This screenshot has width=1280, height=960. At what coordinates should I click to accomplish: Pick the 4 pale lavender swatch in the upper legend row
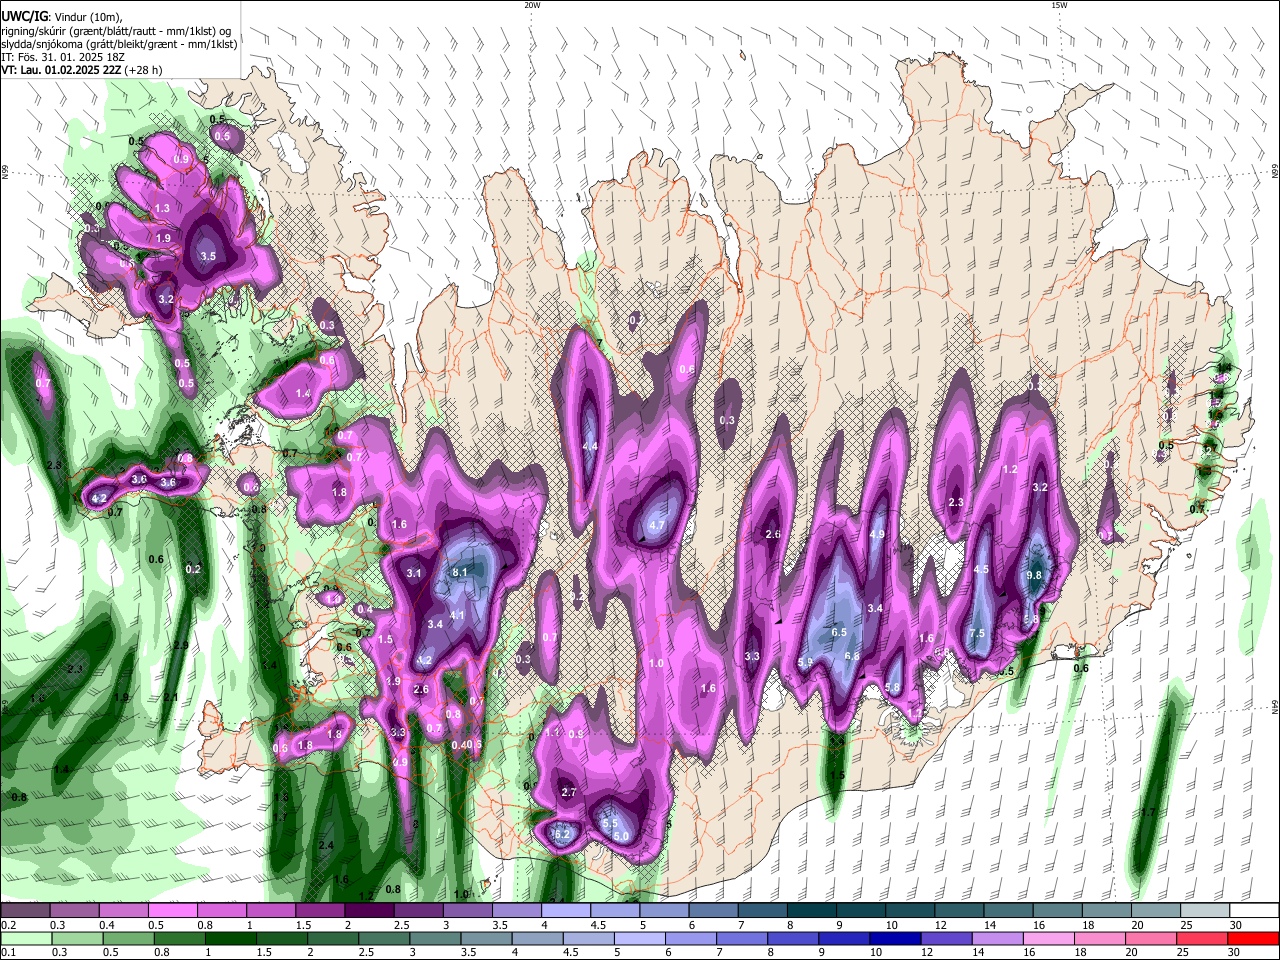pos(564,911)
